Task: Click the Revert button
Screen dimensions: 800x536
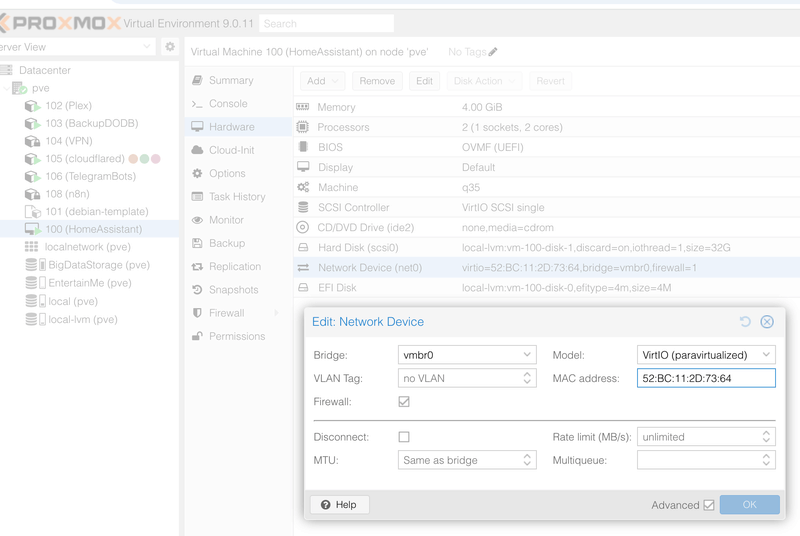Action: pos(550,81)
